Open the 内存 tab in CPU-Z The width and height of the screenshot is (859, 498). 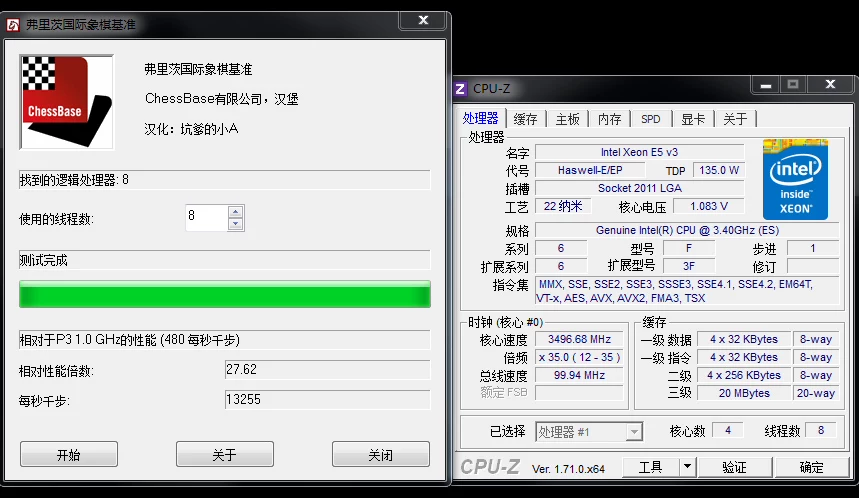[609, 119]
